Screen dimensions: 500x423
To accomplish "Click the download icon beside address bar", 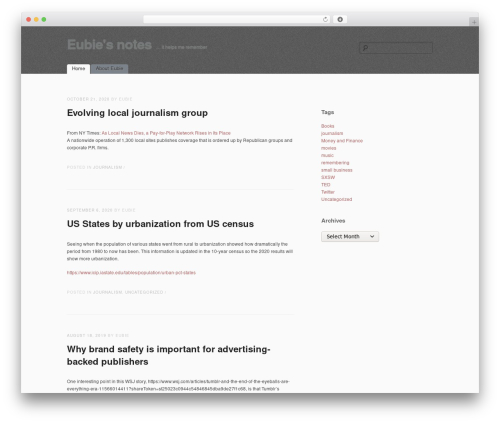I will (340, 19).
